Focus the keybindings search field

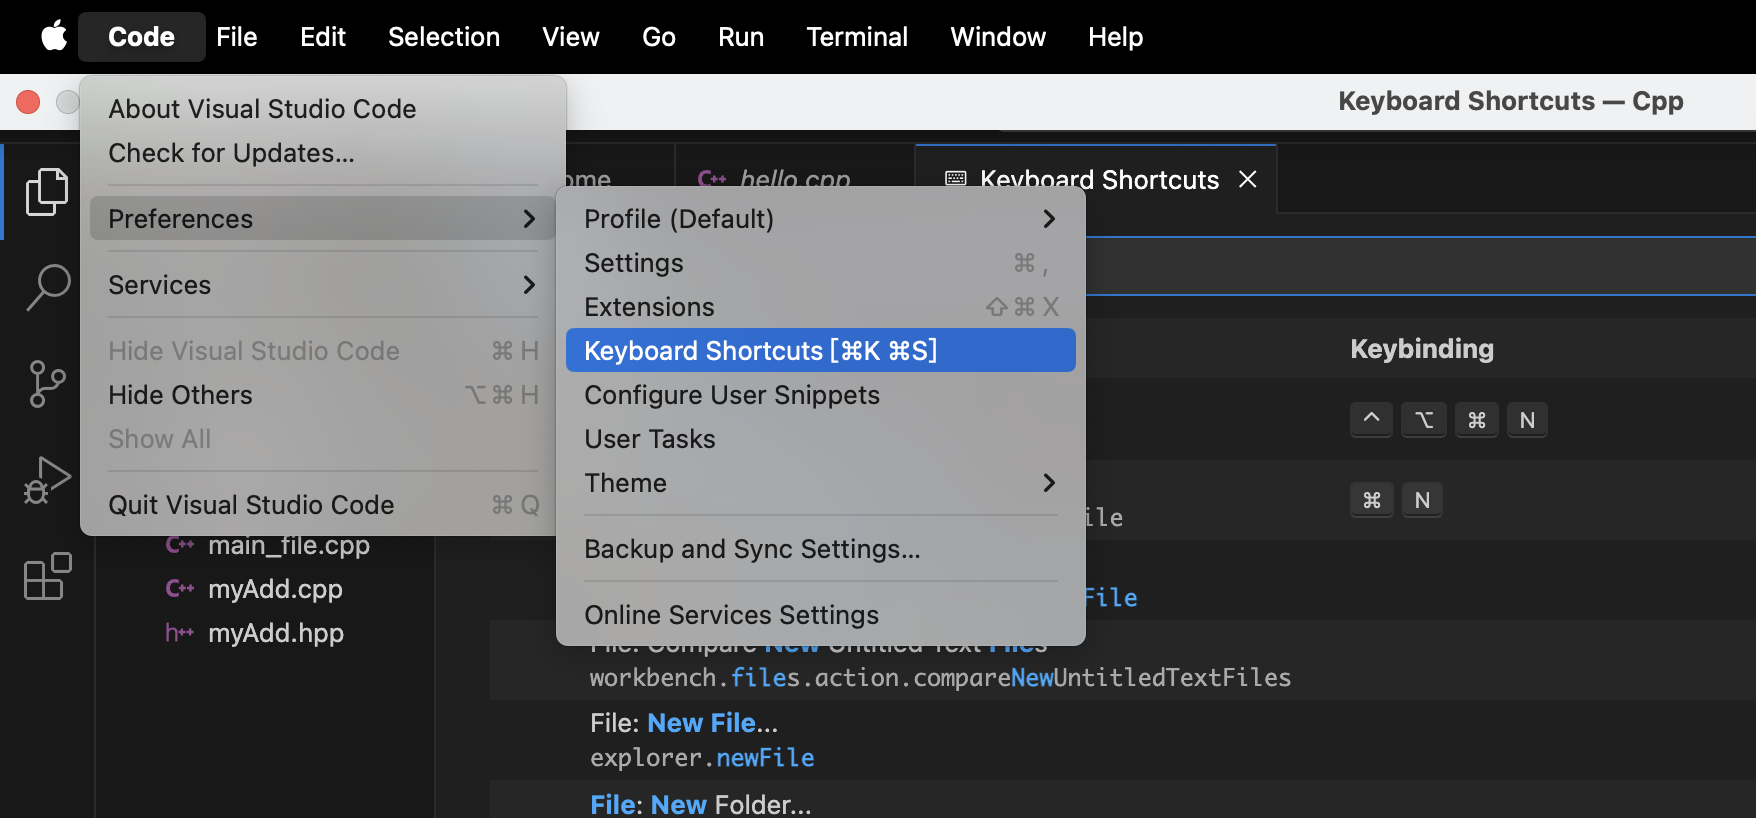click(x=1420, y=266)
